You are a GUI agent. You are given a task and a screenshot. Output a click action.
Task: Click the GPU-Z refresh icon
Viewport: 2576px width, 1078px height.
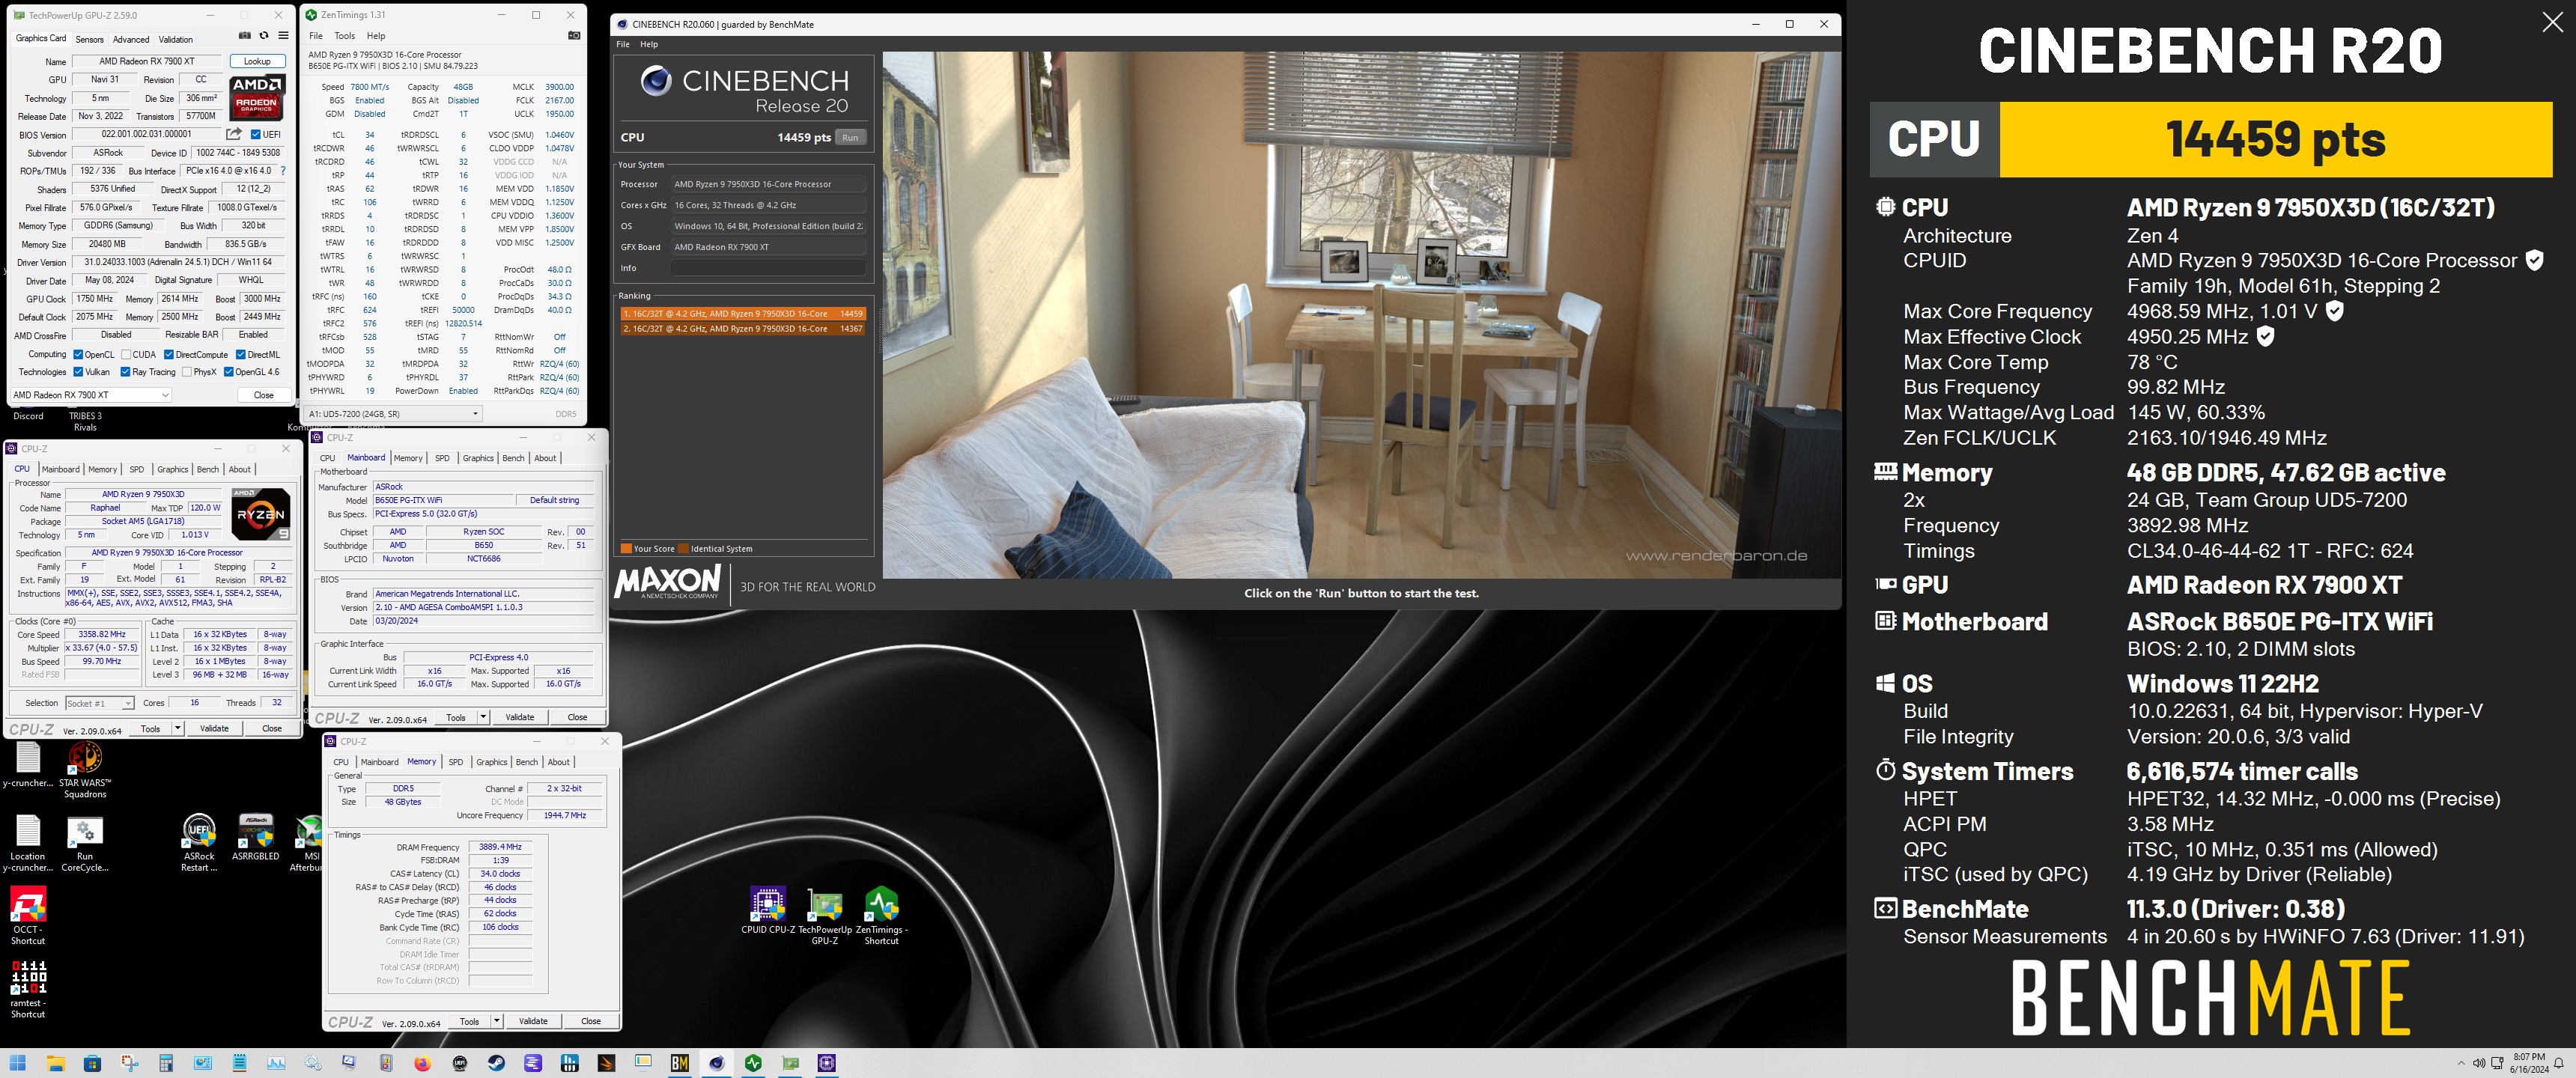[x=264, y=36]
